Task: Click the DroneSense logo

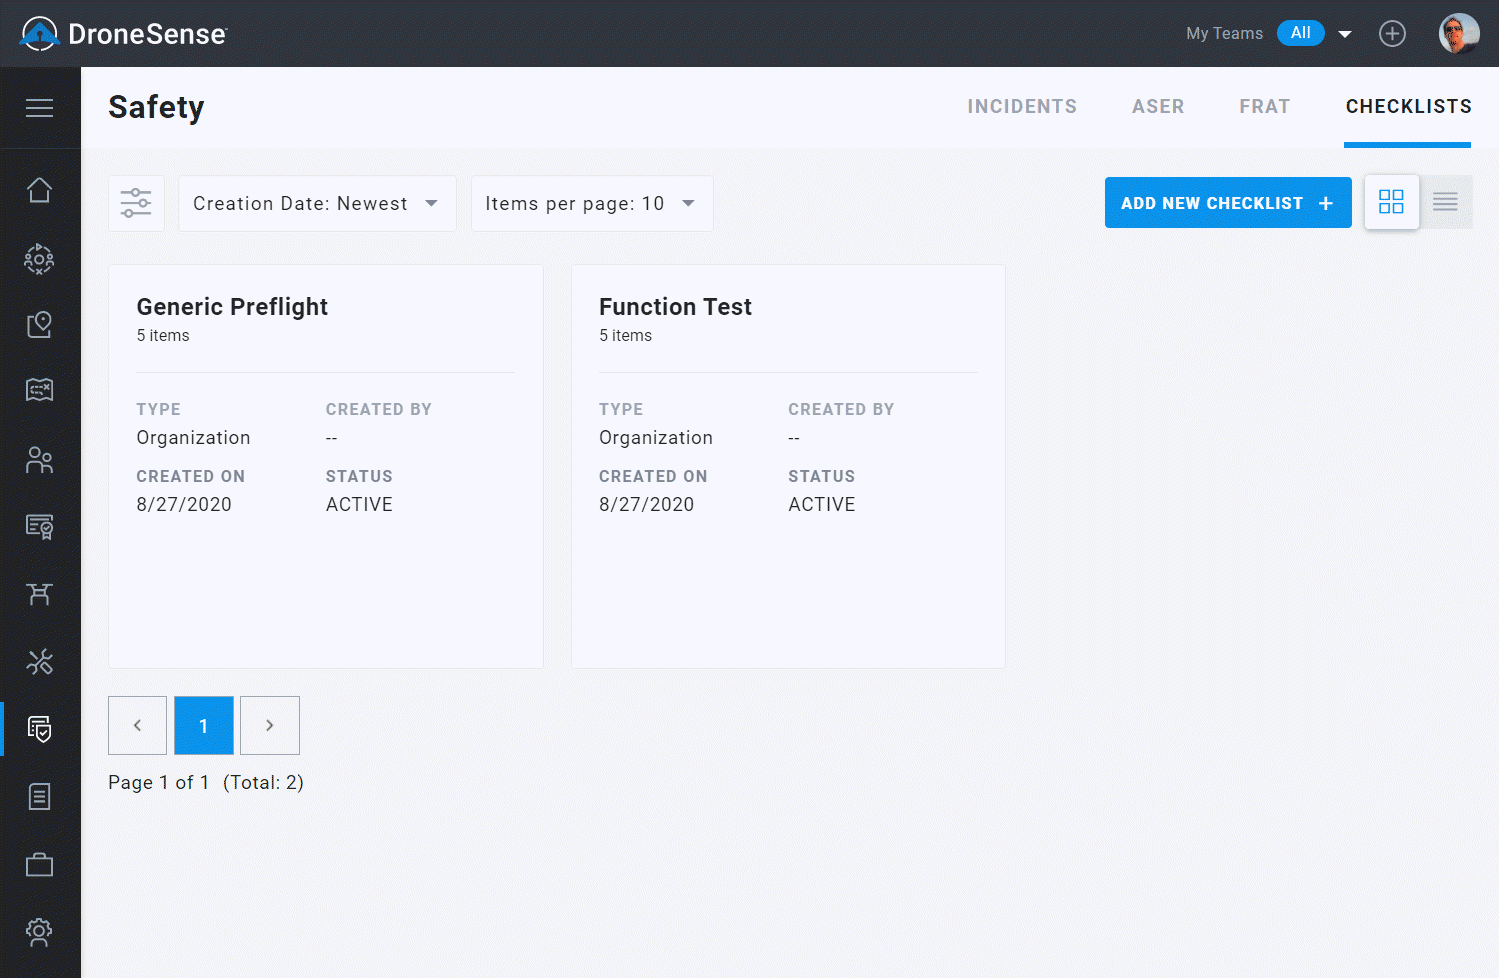Action: click(x=124, y=34)
